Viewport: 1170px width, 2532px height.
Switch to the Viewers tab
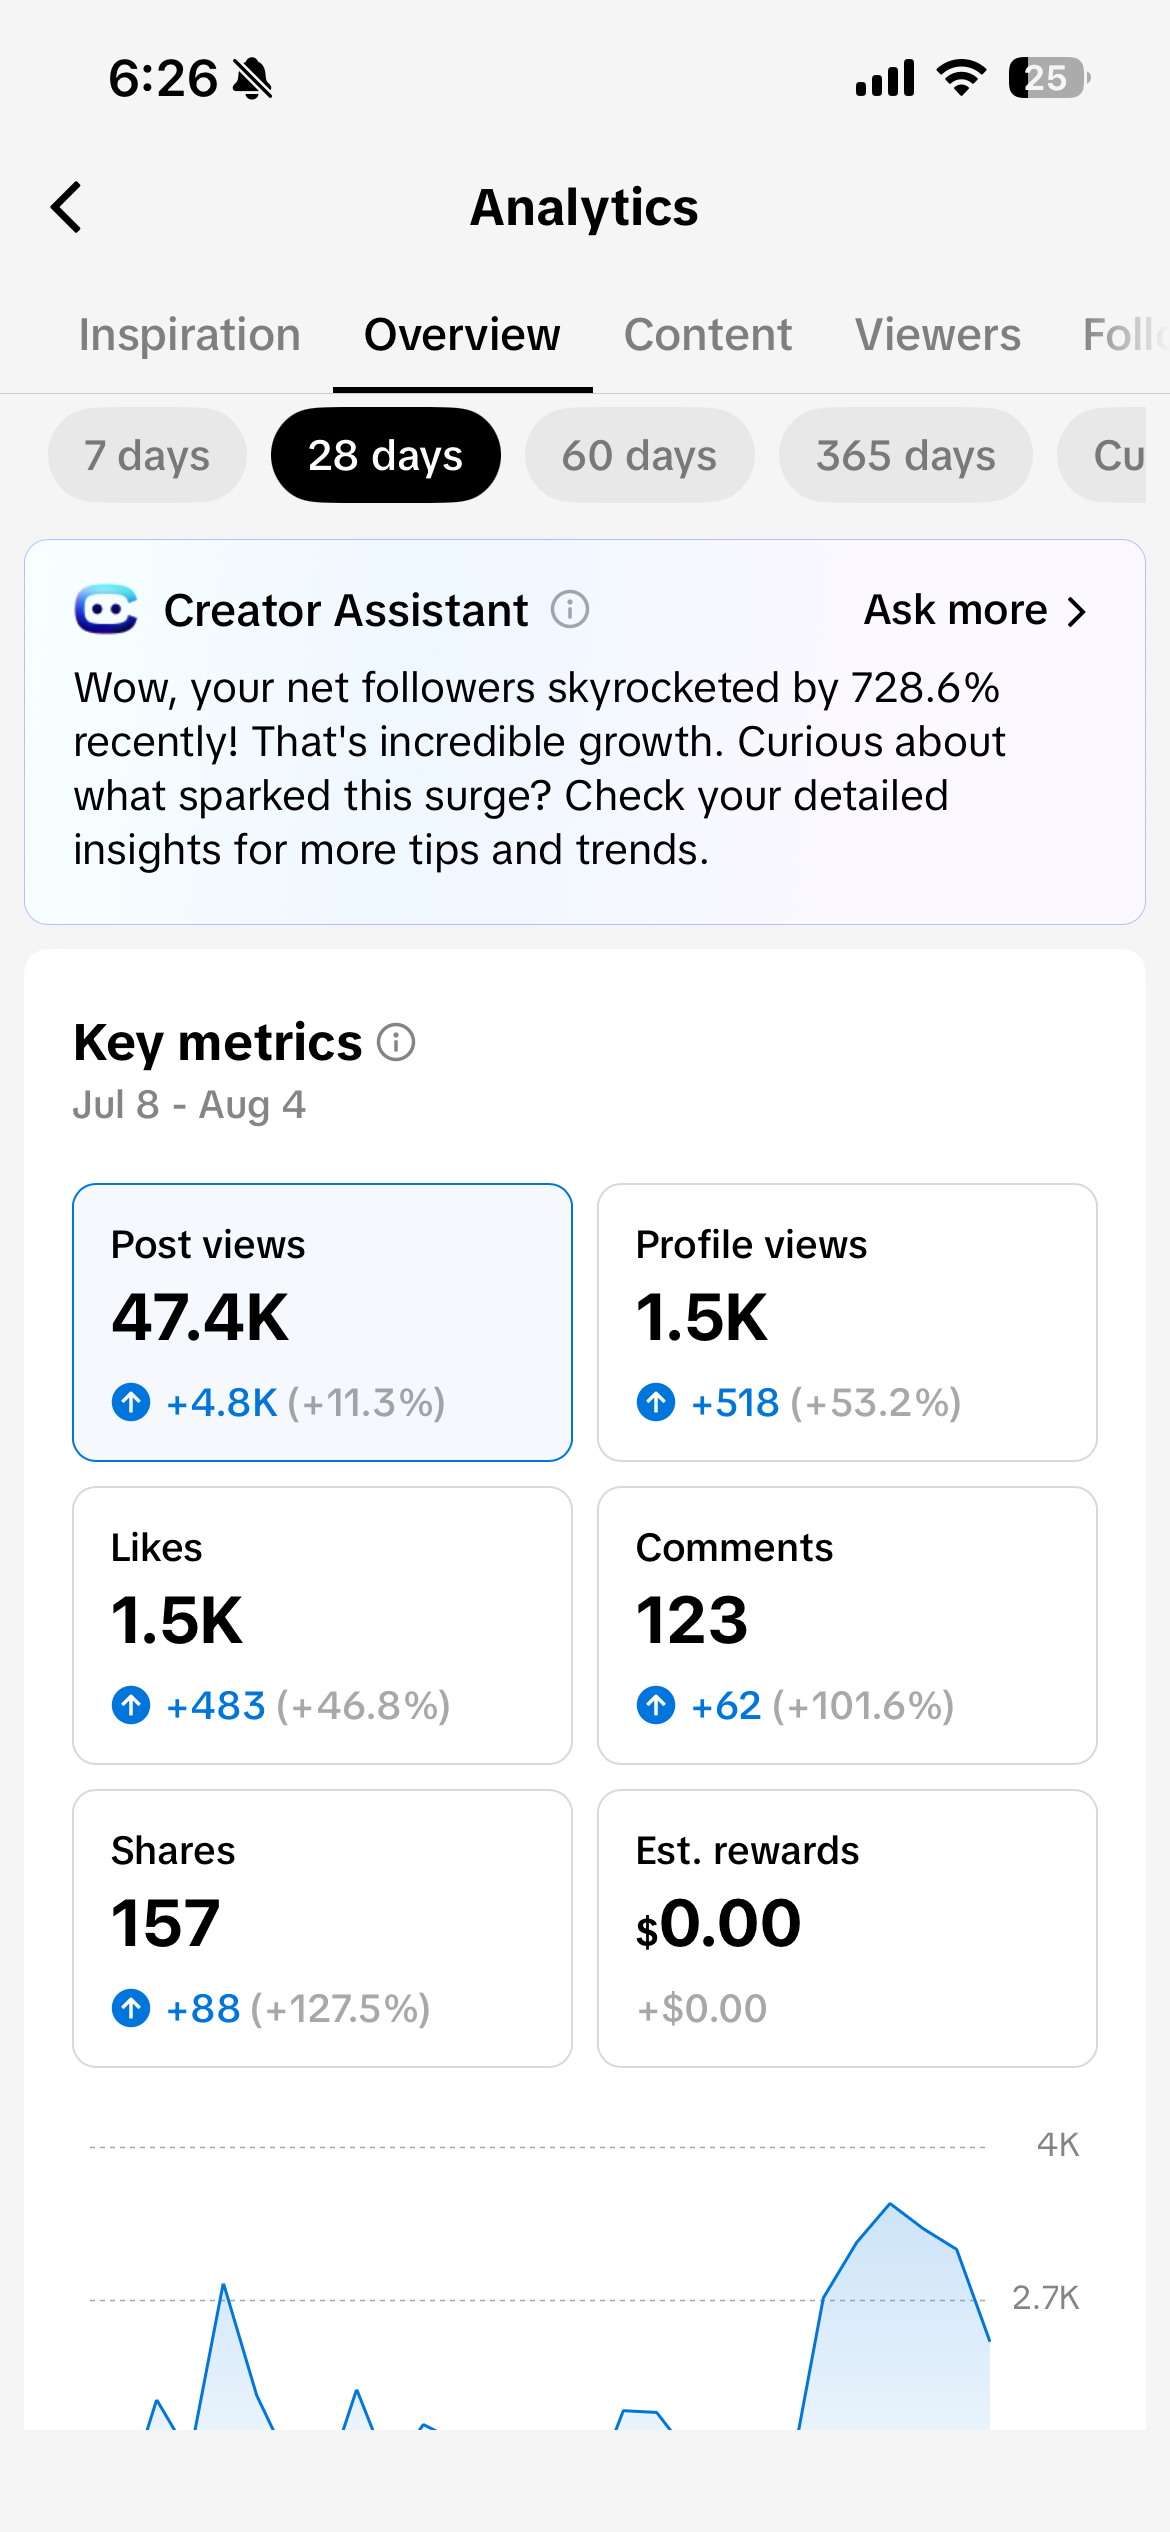(x=938, y=335)
